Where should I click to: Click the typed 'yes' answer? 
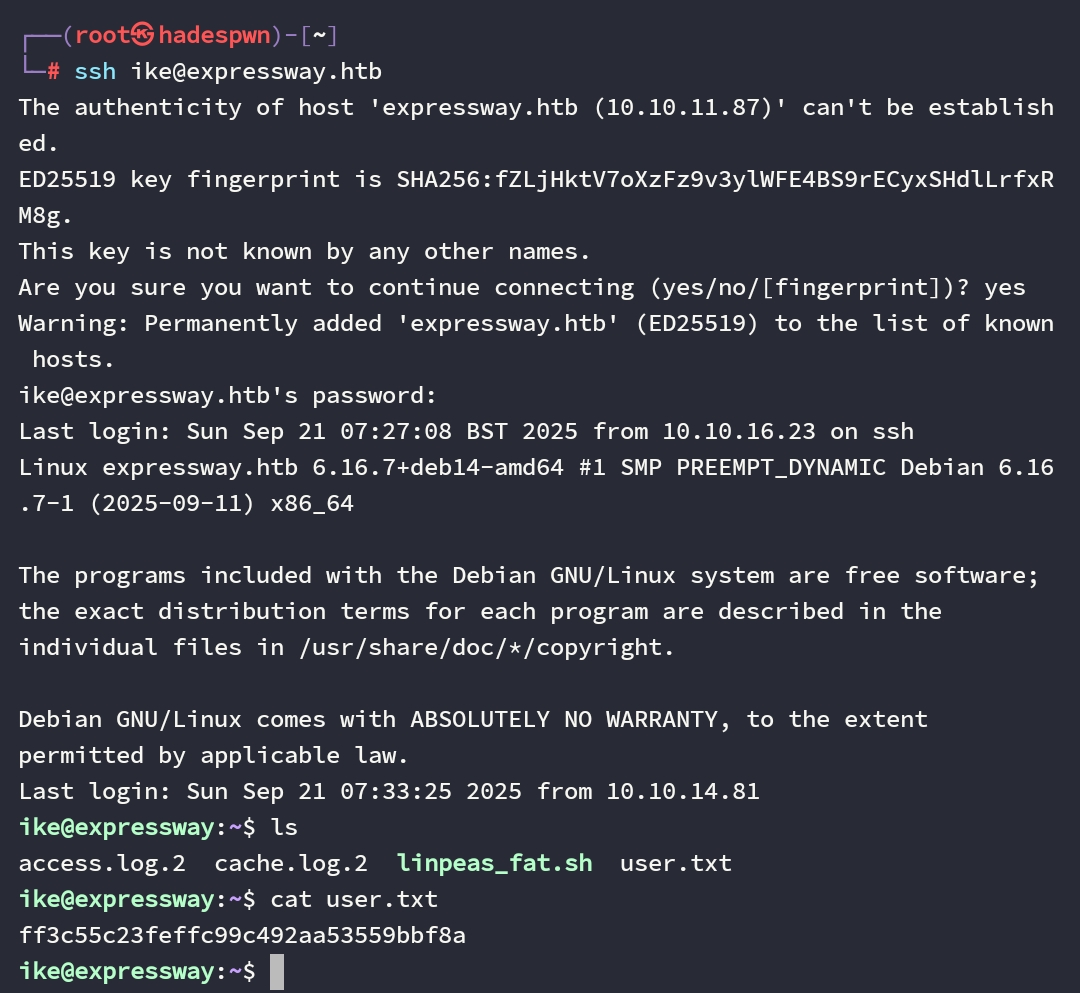click(1004, 288)
